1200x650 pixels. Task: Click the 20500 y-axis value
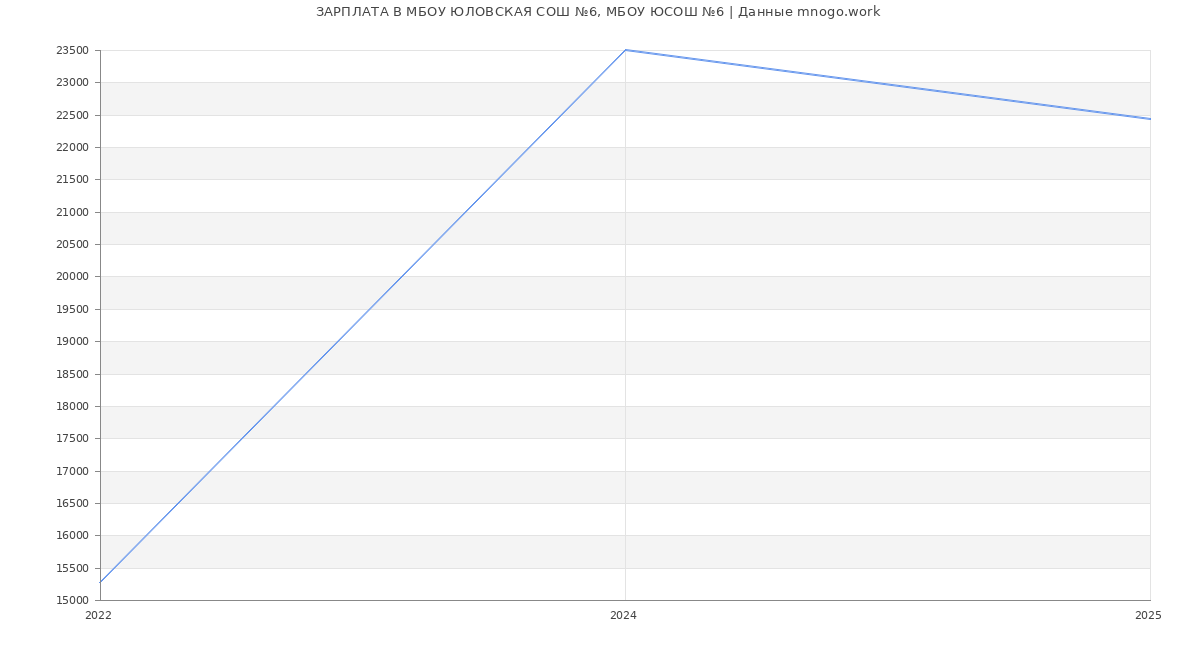click(x=73, y=244)
